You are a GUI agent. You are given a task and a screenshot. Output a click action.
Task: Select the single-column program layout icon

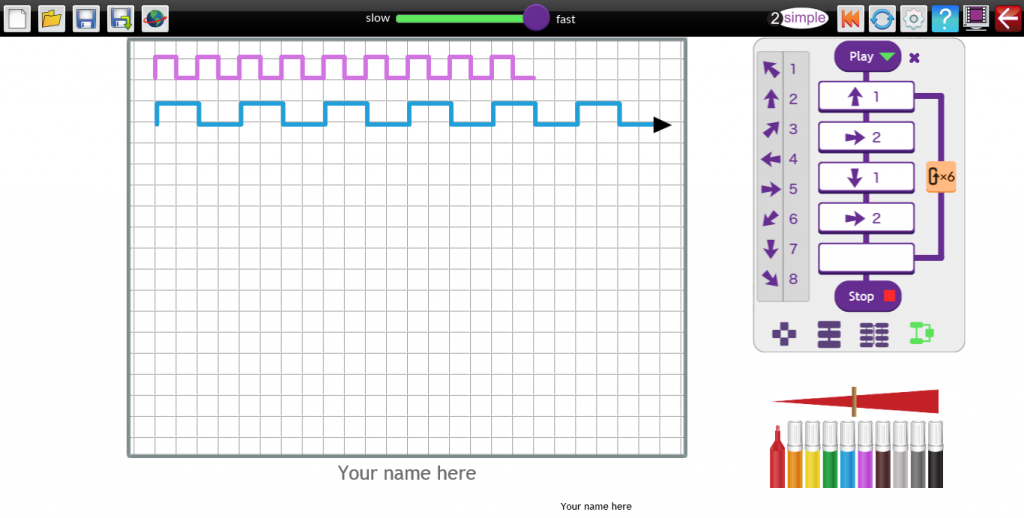click(829, 334)
